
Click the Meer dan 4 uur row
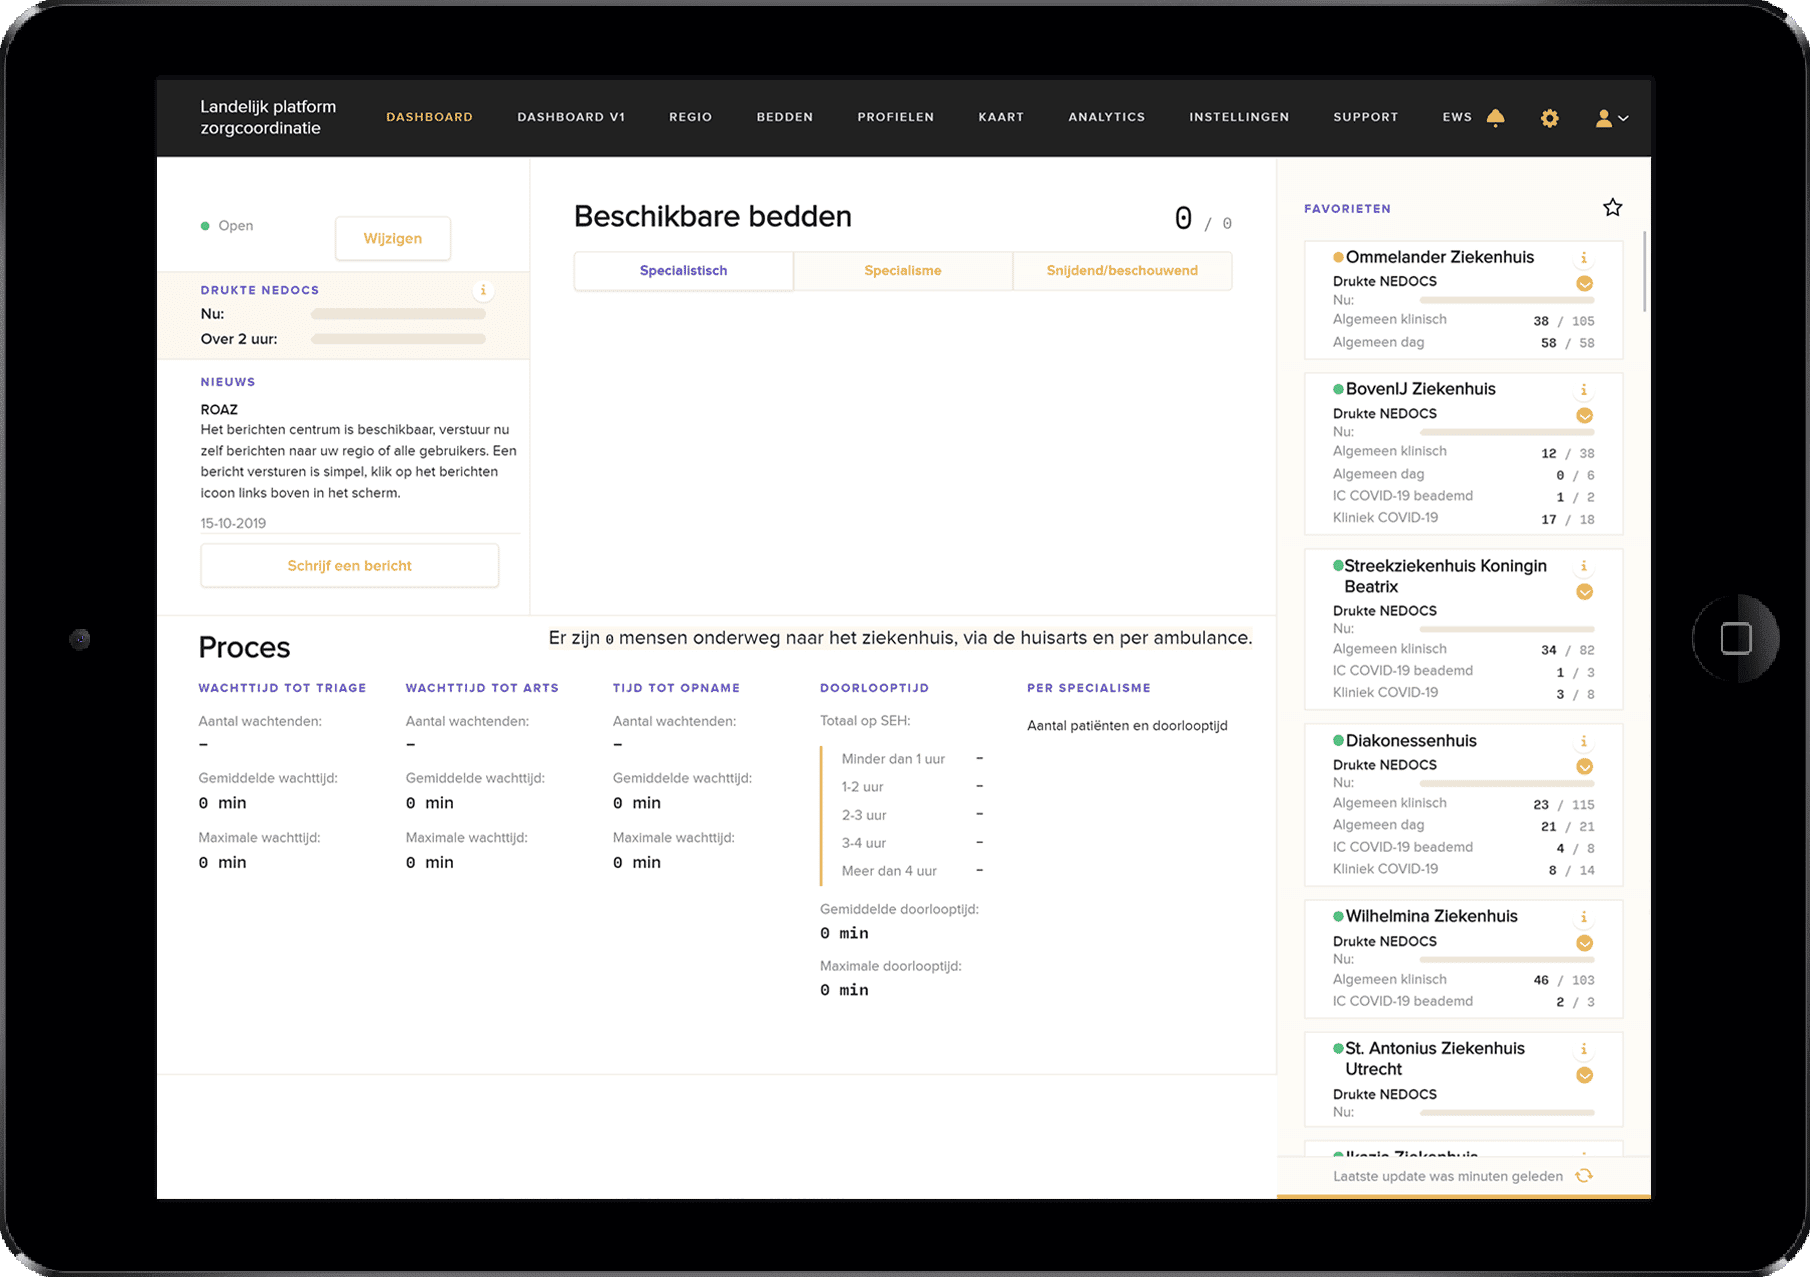point(912,871)
